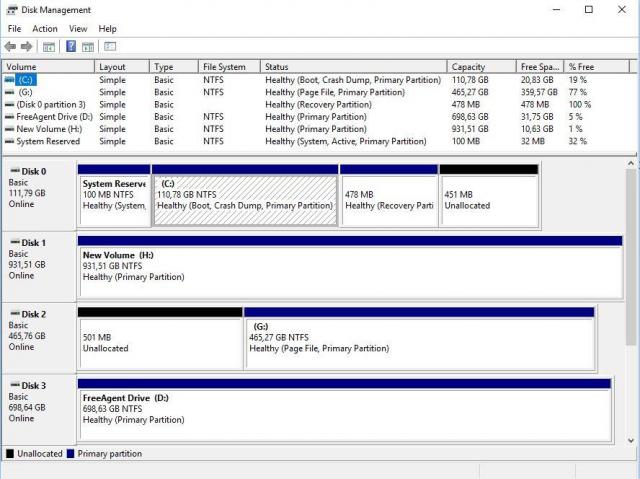Viewport: 640px width, 479px height.
Task: Click the blue Help question mark icon
Action: [72, 46]
